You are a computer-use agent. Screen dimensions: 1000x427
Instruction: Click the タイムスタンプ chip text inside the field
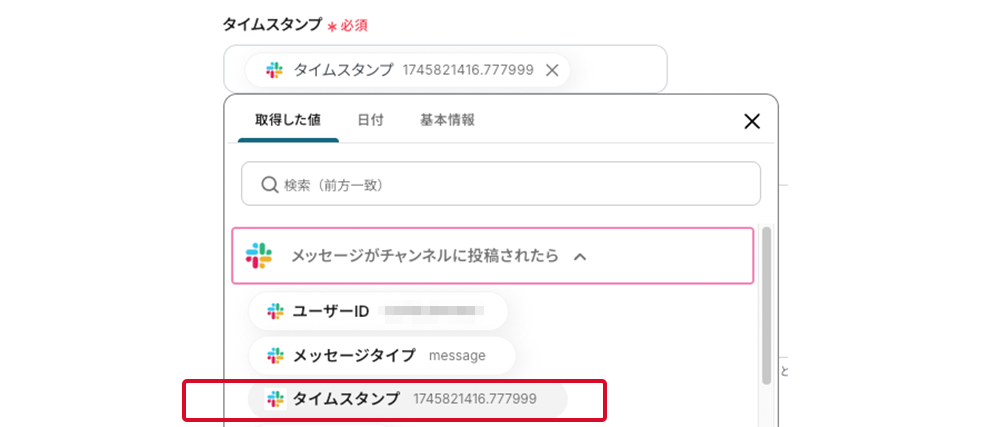coord(343,70)
